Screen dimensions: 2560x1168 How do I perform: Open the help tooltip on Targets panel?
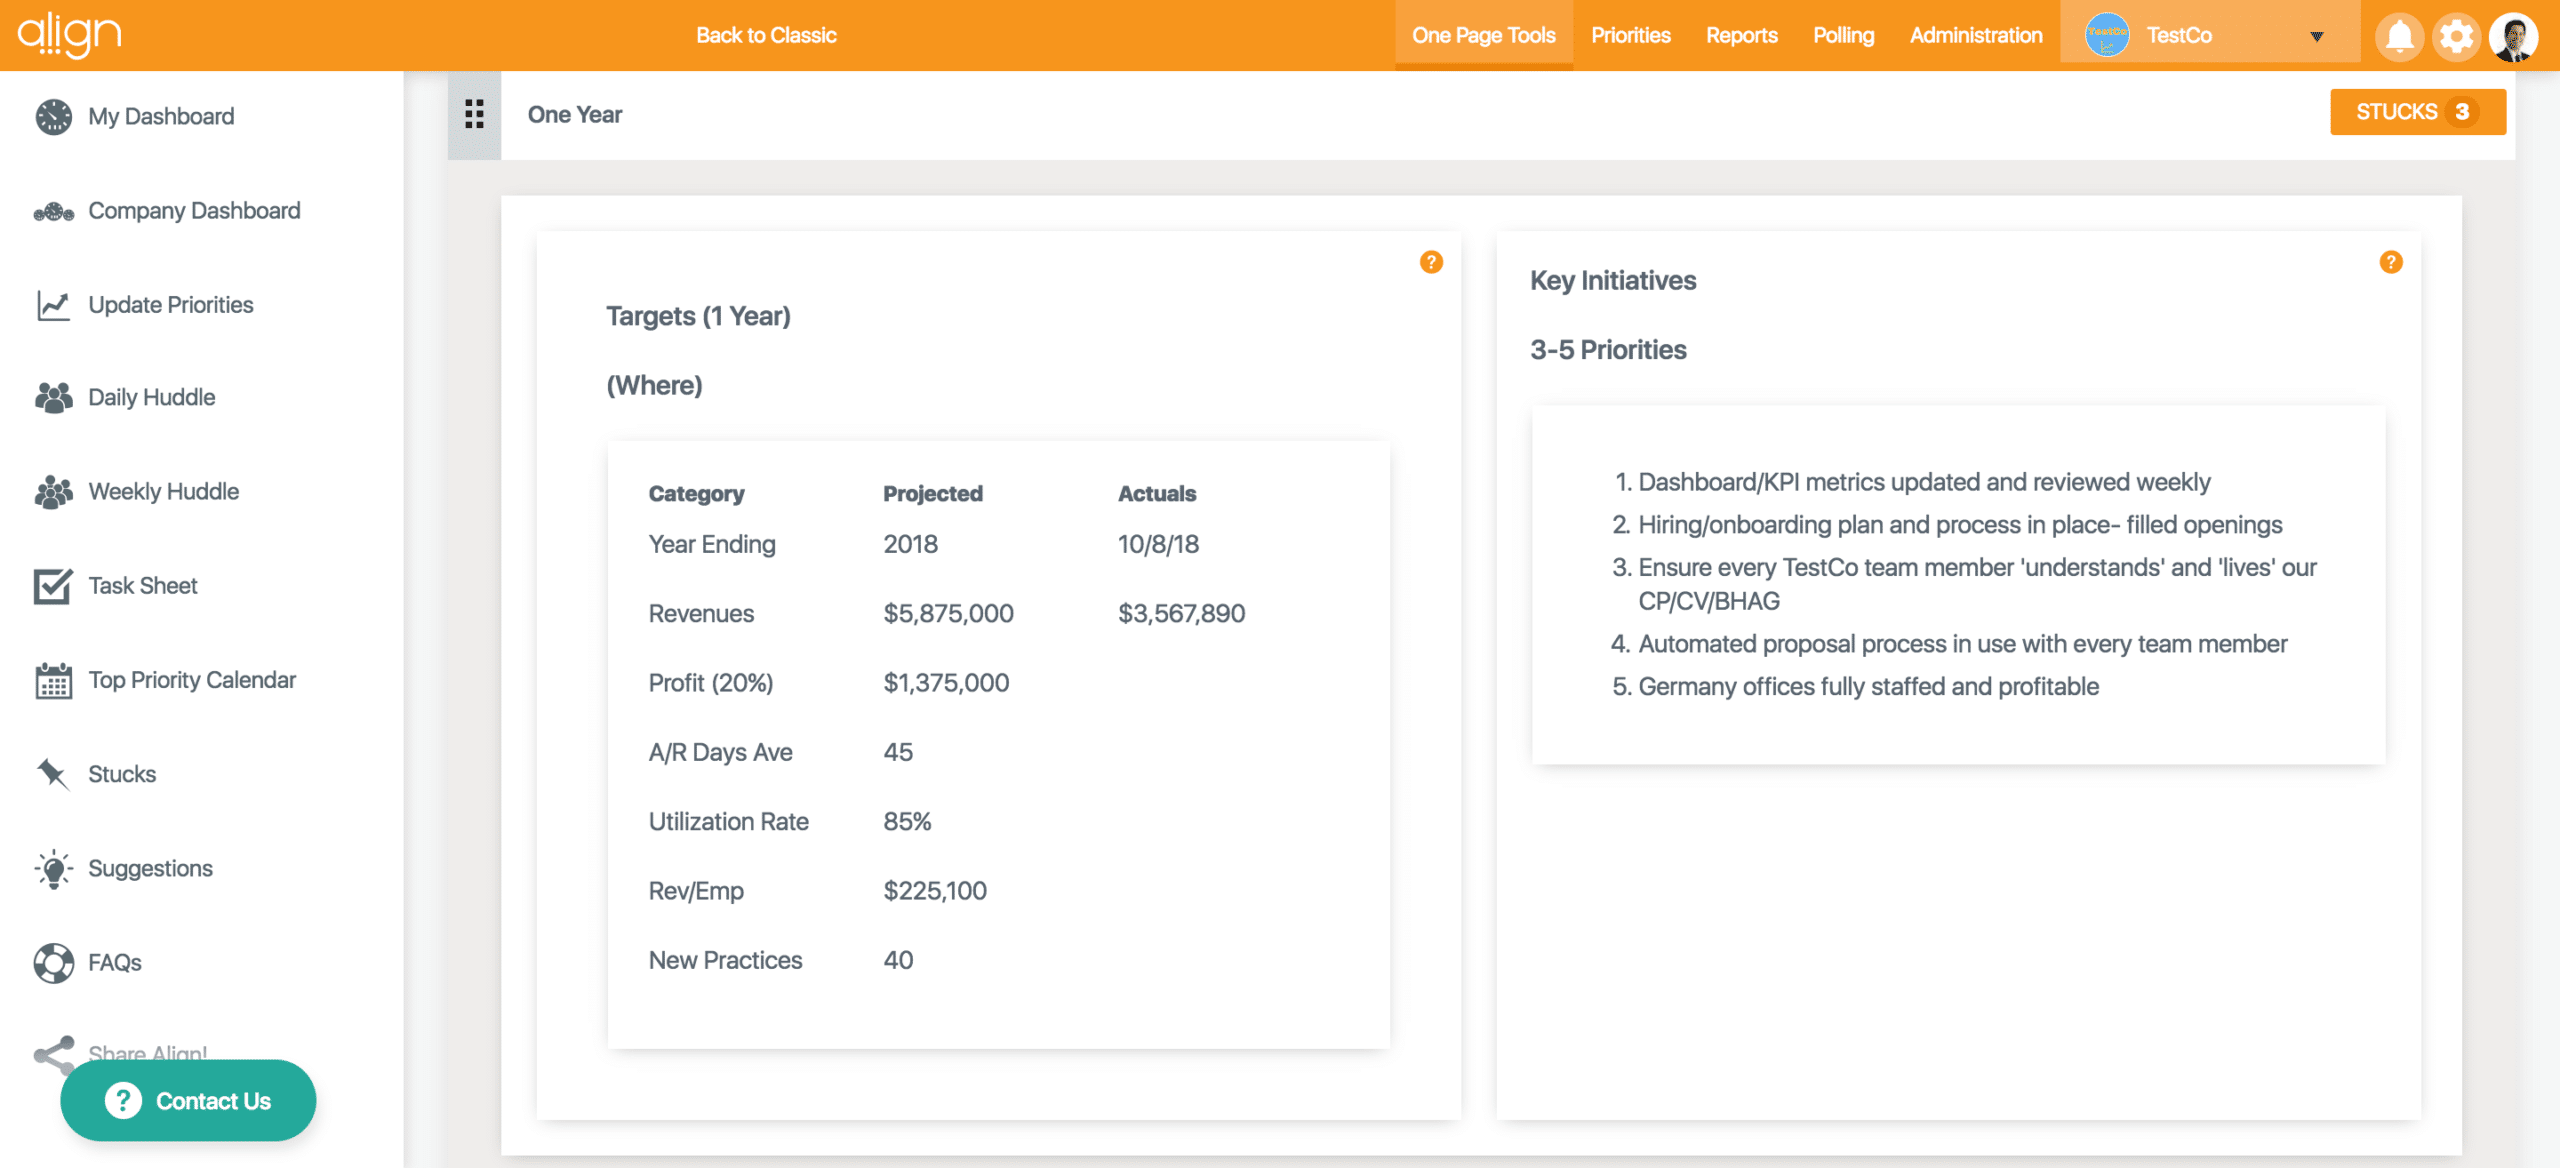pyautogui.click(x=1430, y=262)
